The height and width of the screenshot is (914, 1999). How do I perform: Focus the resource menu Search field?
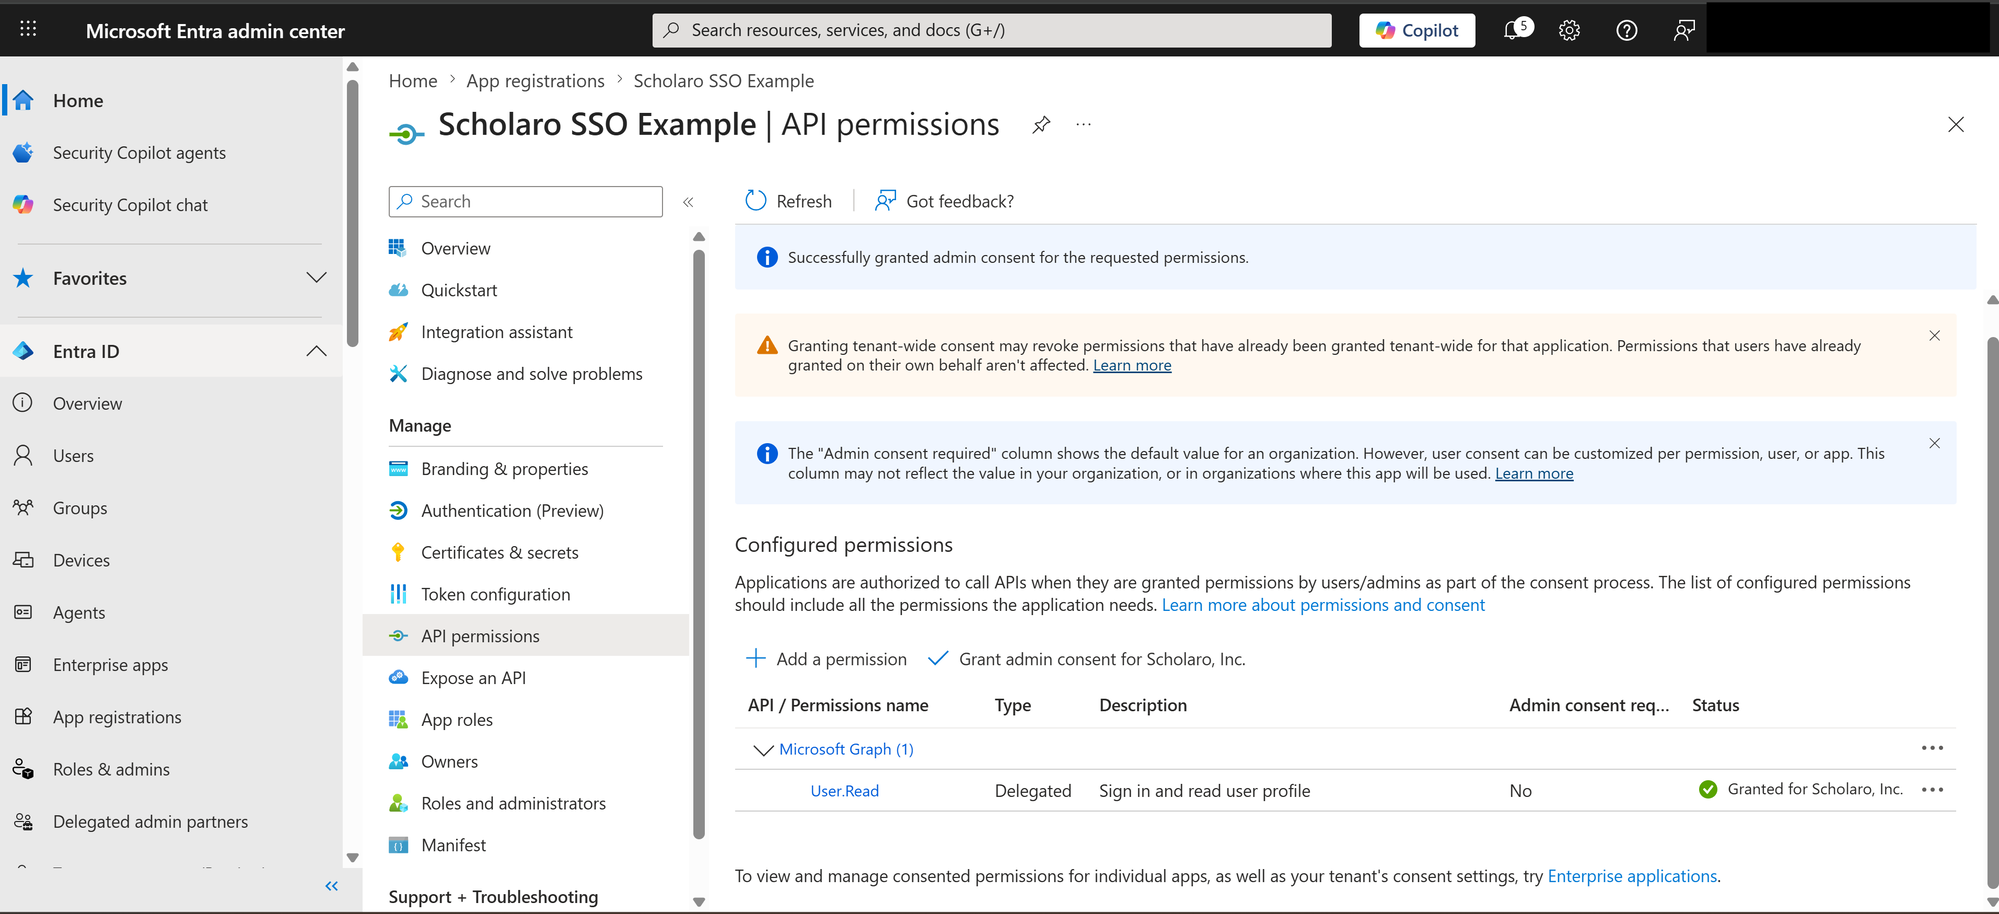click(526, 201)
